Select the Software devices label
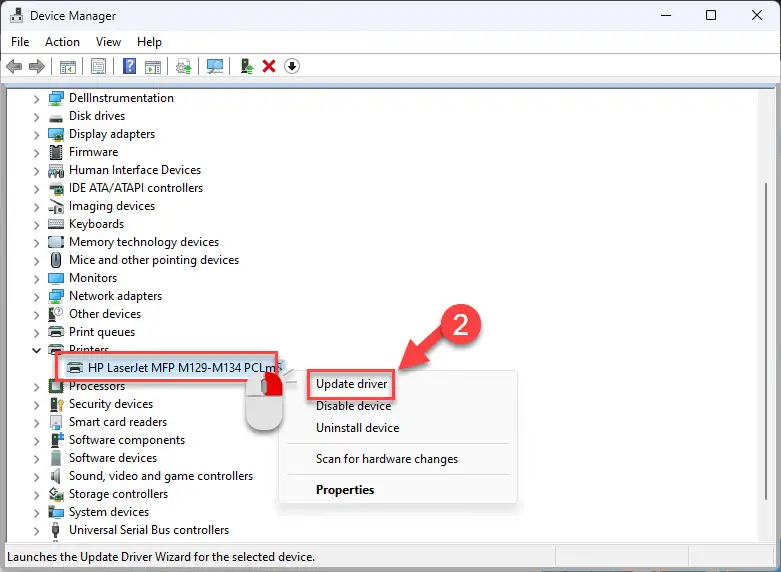This screenshot has height=572, width=781. pyautogui.click(x=113, y=458)
